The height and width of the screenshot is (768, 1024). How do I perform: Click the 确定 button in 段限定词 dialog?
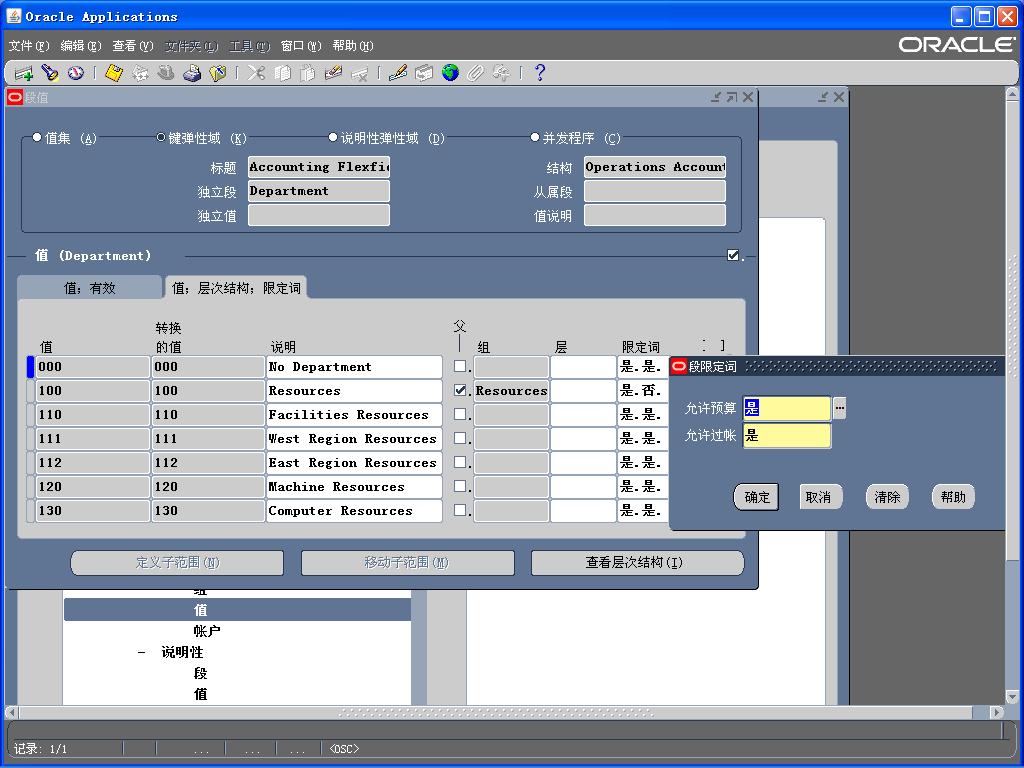(x=757, y=497)
